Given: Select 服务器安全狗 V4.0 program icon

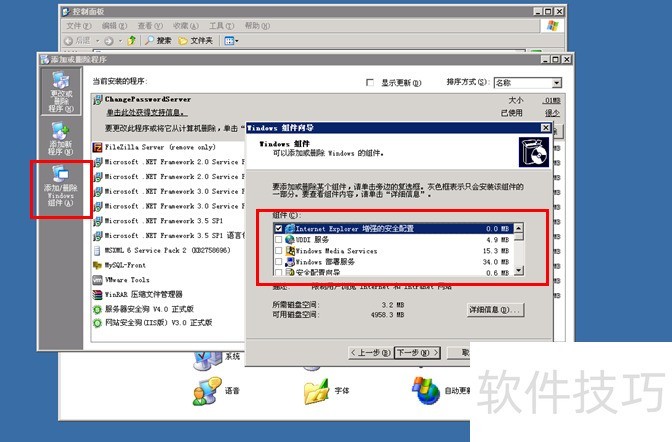Looking at the screenshot, I should tap(97, 309).
